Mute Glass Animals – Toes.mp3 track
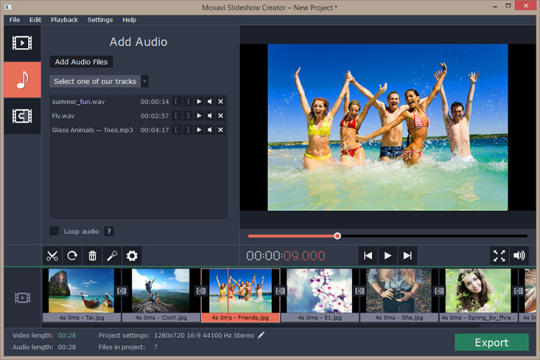The width and height of the screenshot is (540, 360). coord(210,130)
